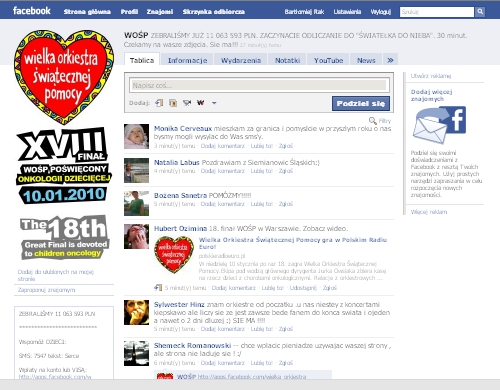Screen dimensions: 500x390
Task: Open the News tab
Action: tap(366, 60)
